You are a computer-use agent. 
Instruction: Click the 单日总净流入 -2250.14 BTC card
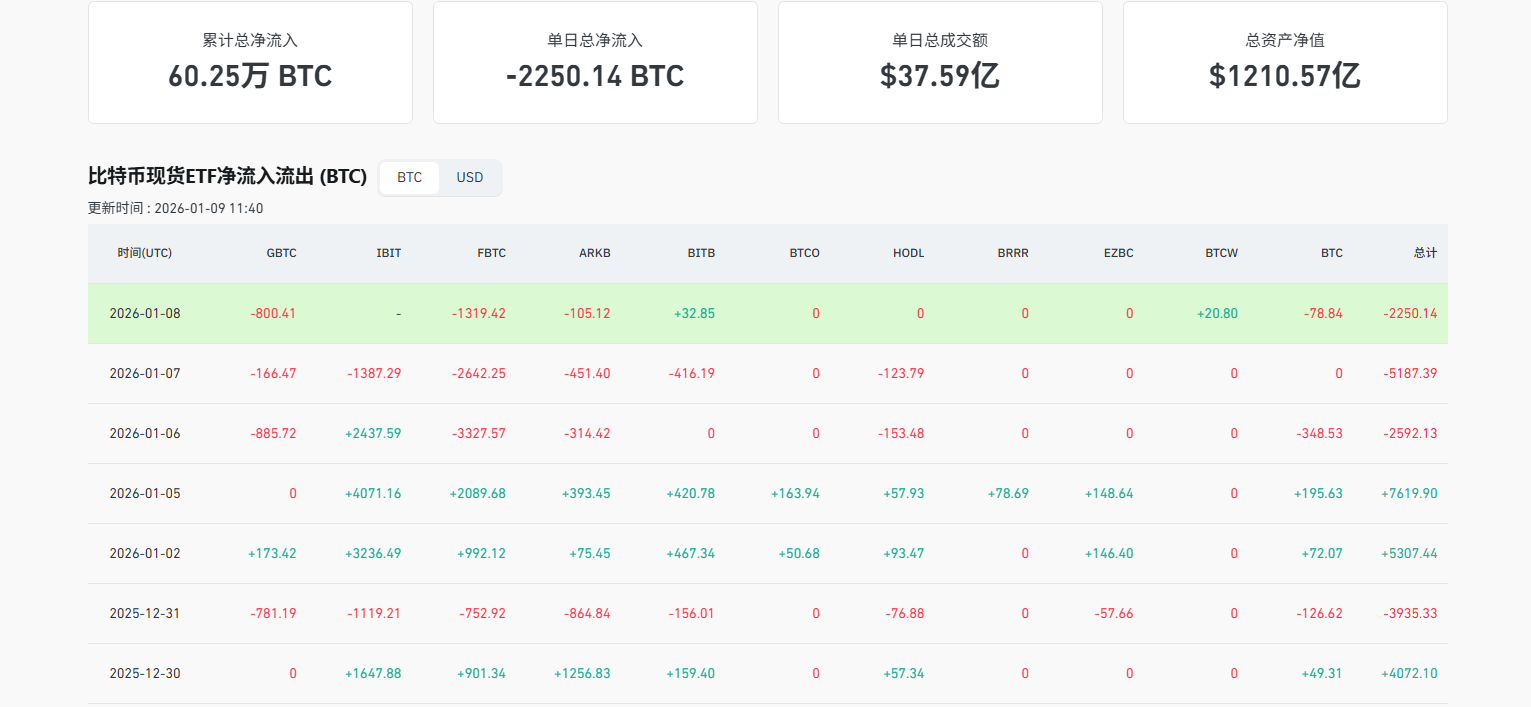(x=595, y=62)
